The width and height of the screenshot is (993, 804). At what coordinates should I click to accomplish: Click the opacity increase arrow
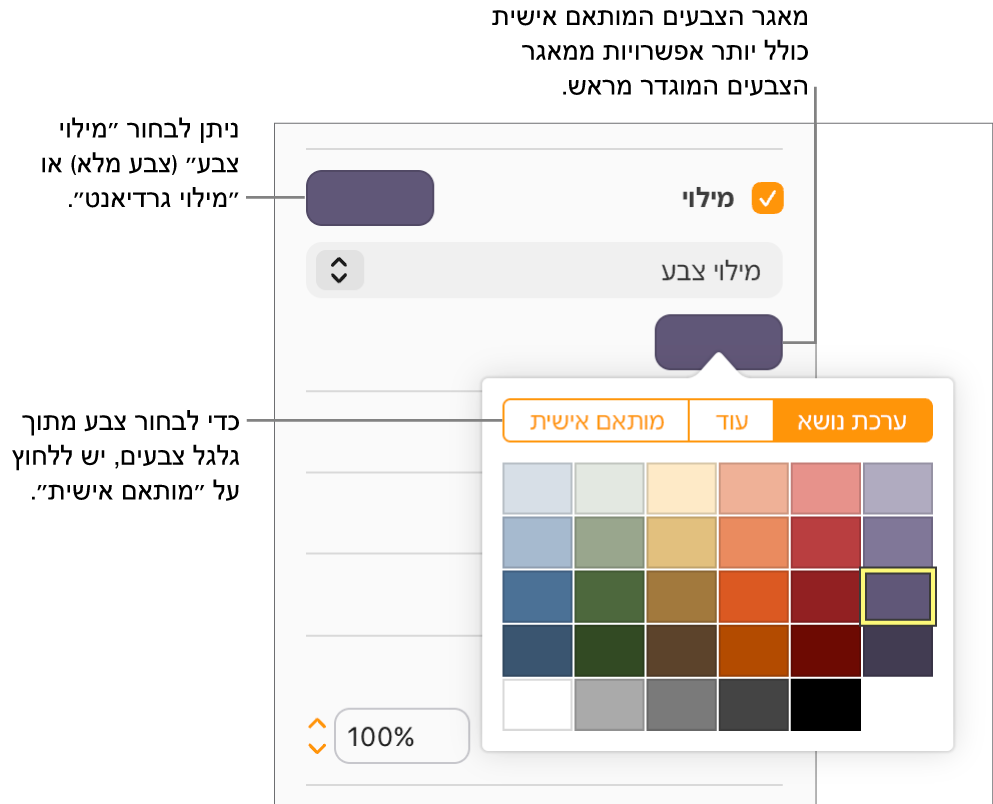pyautogui.click(x=317, y=723)
